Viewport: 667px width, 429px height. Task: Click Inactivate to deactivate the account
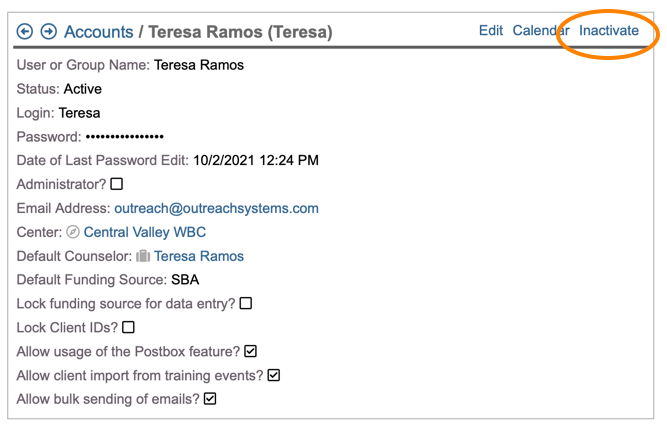pyautogui.click(x=609, y=30)
